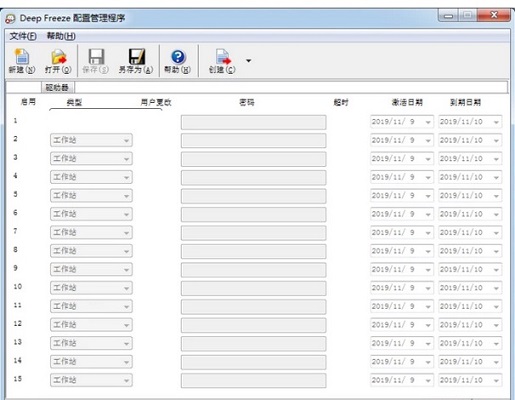515x400 pixels.
Task: Open the type dropdown in row 12
Action: click(91, 325)
